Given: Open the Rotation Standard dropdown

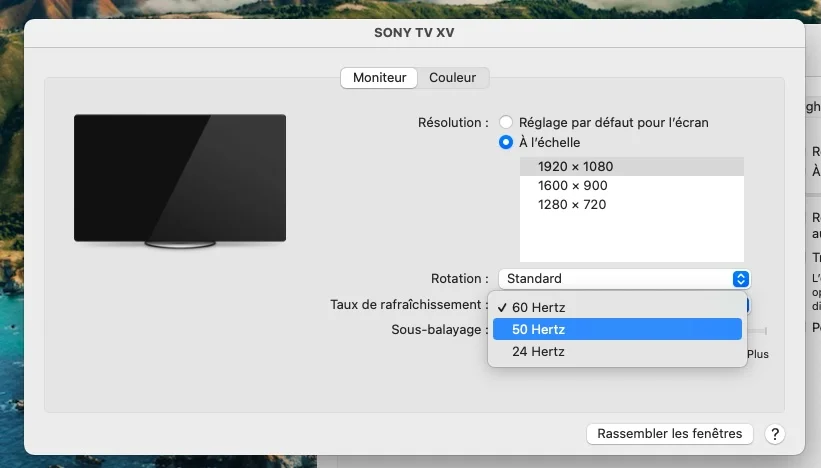Looking at the screenshot, I should click(624, 278).
